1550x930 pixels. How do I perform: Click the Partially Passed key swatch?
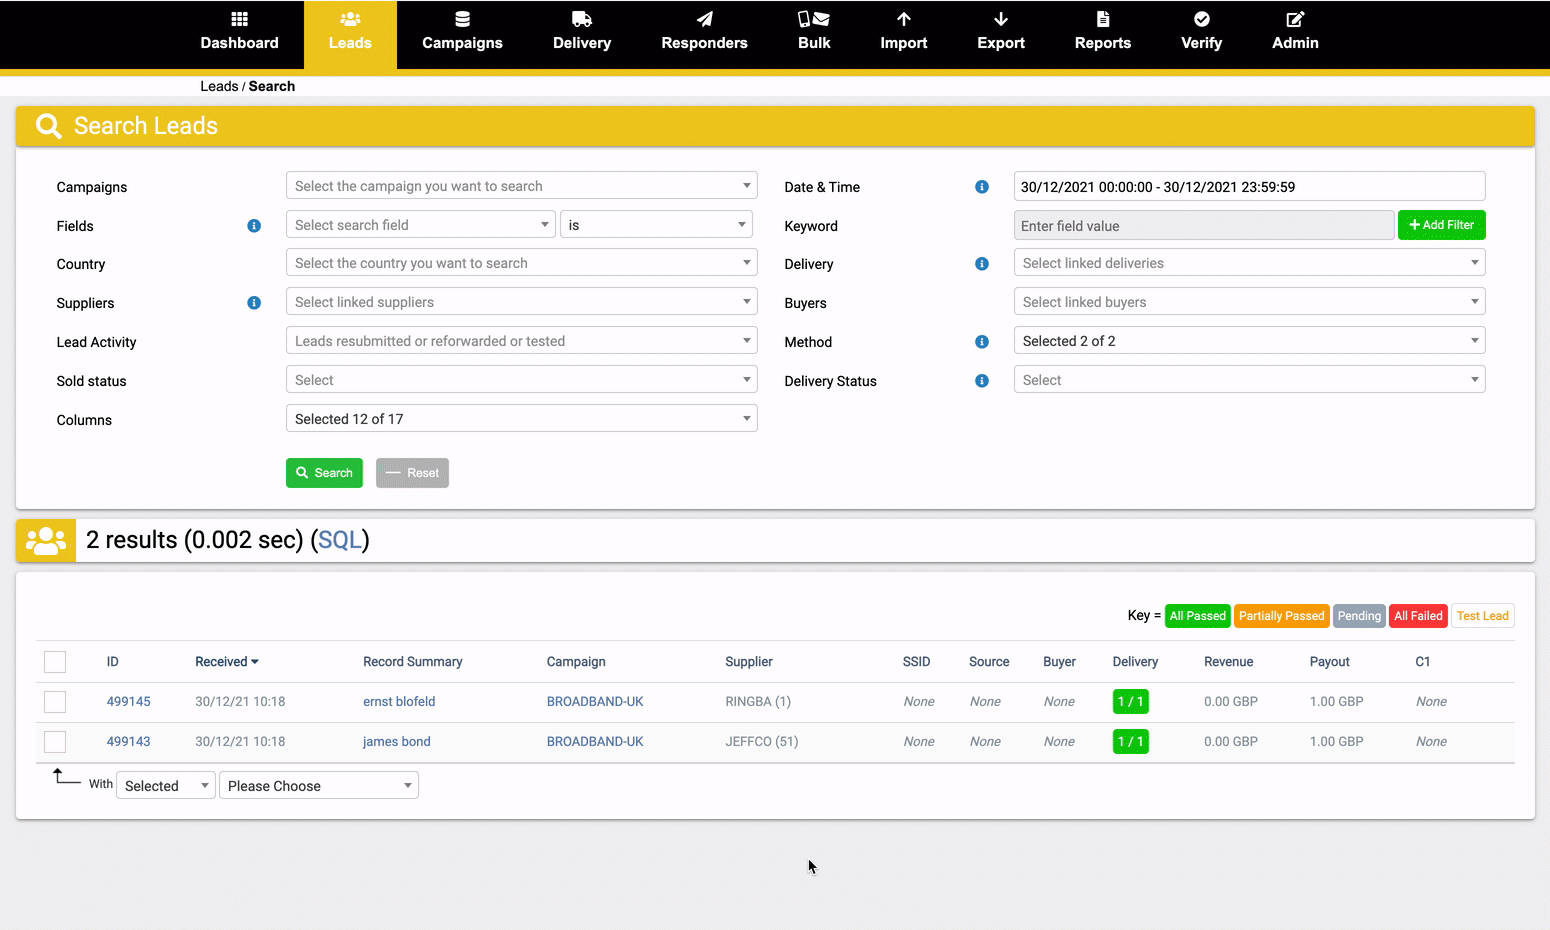[1282, 616]
